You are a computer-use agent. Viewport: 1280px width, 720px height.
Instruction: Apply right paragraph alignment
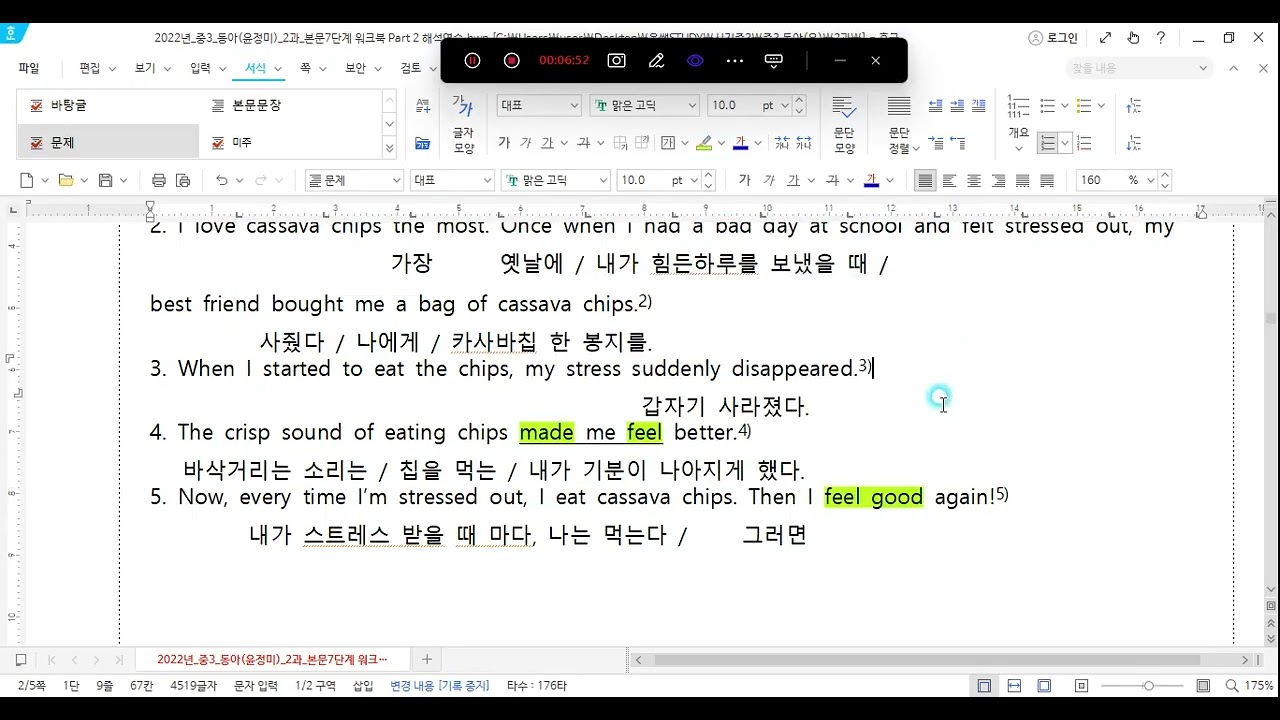998,181
